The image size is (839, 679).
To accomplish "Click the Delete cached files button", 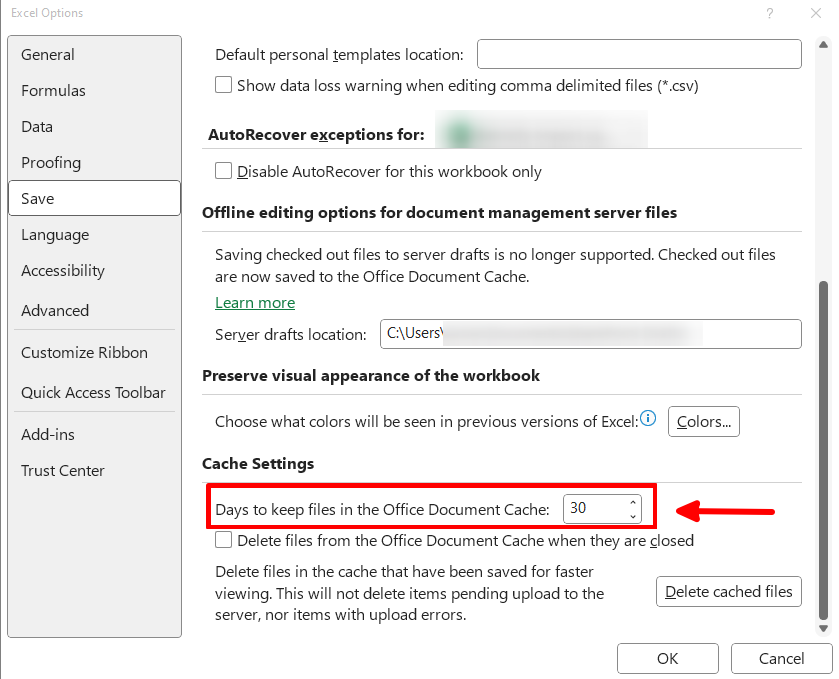I will (728, 591).
